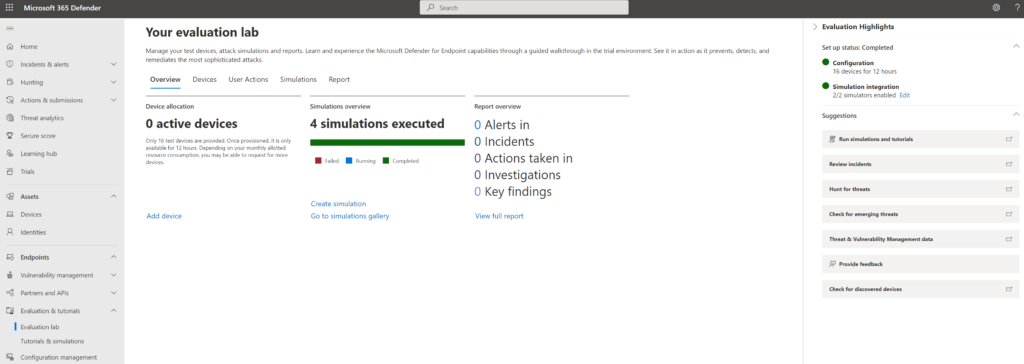
Task: Click feedback icon on Provide feedback card
Action: click(832, 264)
